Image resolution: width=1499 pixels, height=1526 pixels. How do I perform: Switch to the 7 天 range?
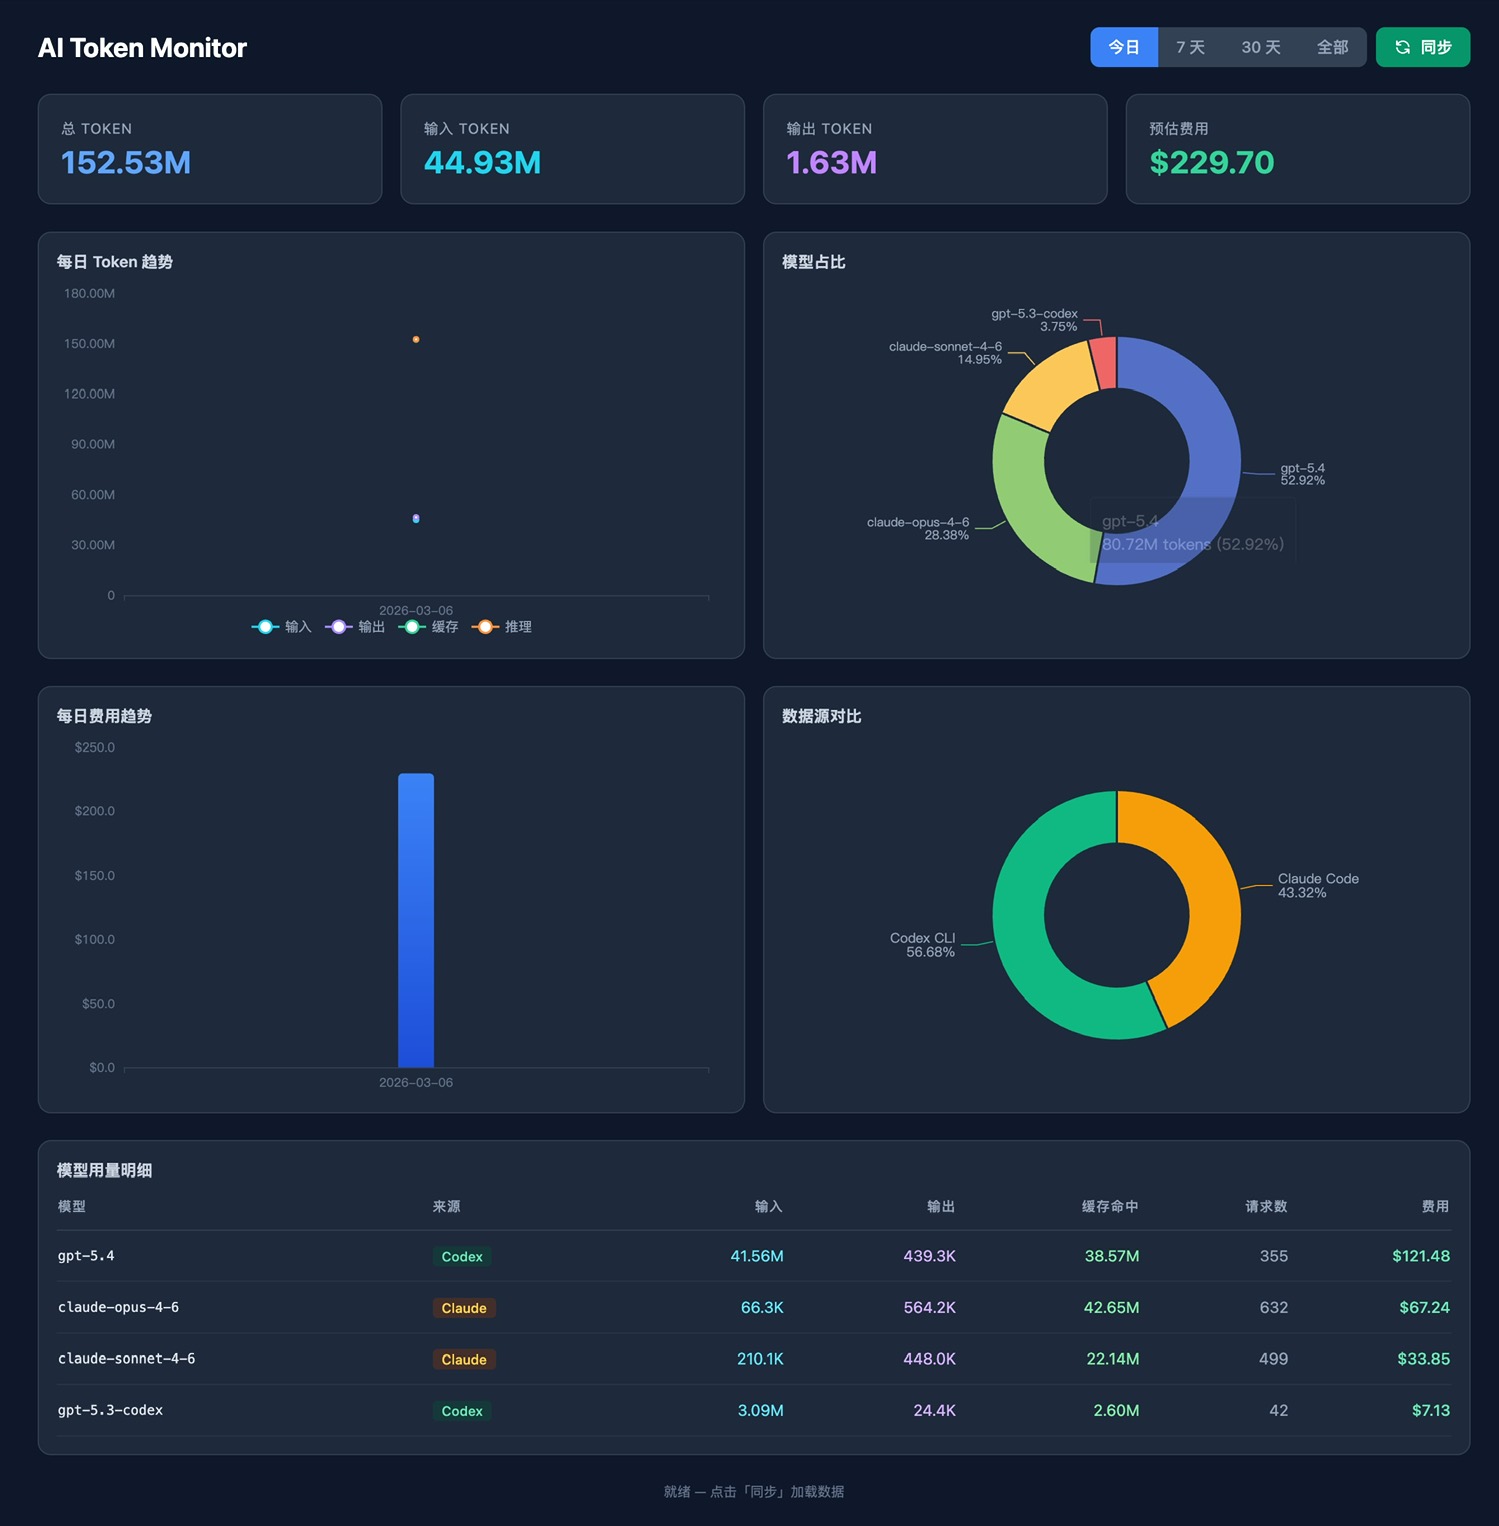click(1190, 47)
